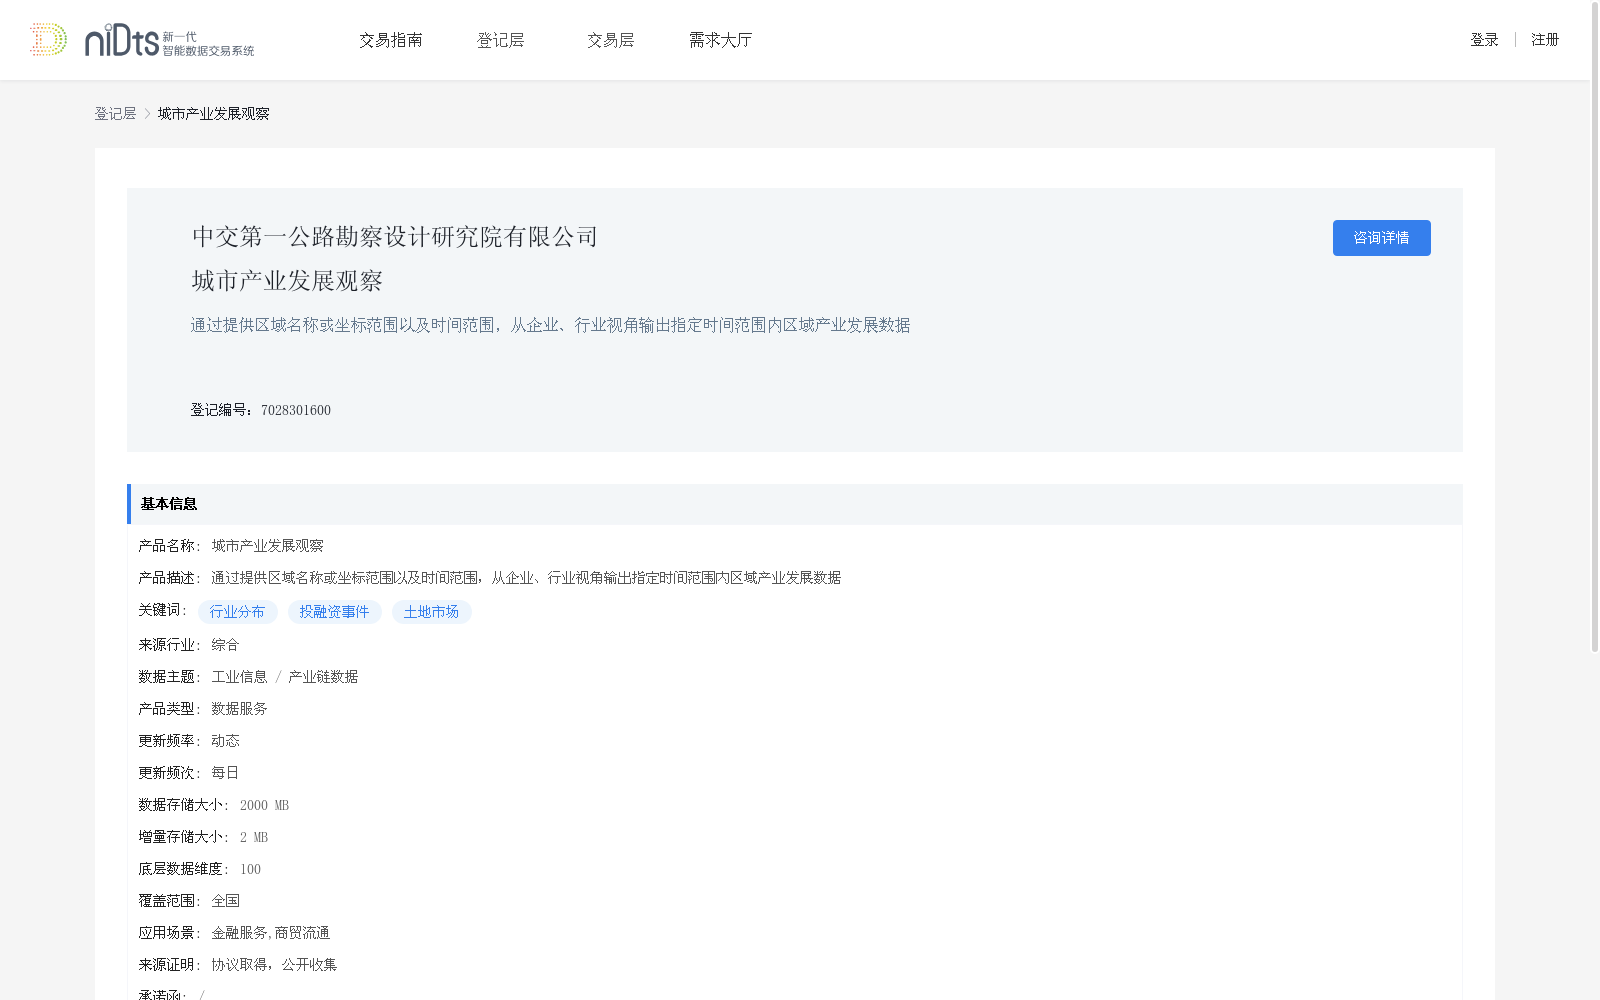
Task: Select the 投融资事件 keyword tag
Action: pos(335,612)
